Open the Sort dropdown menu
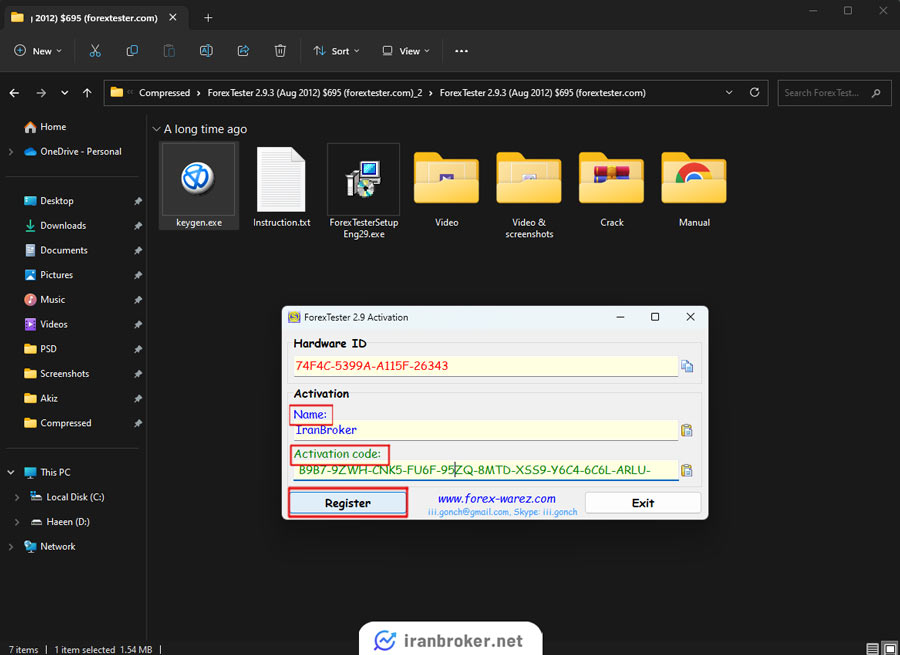 click(336, 51)
